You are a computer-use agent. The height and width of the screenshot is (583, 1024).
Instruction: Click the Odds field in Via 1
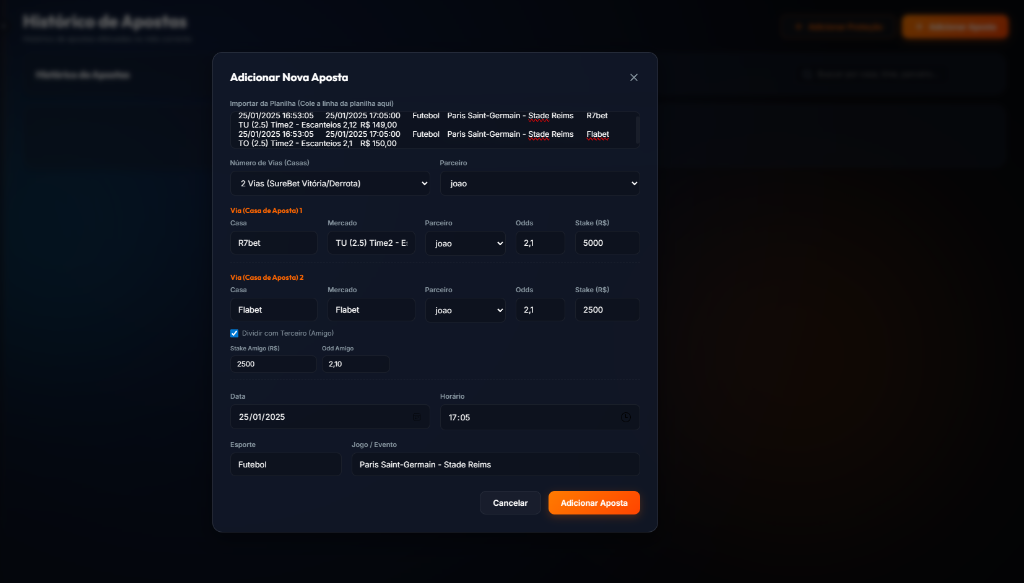pyautogui.click(x=540, y=243)
